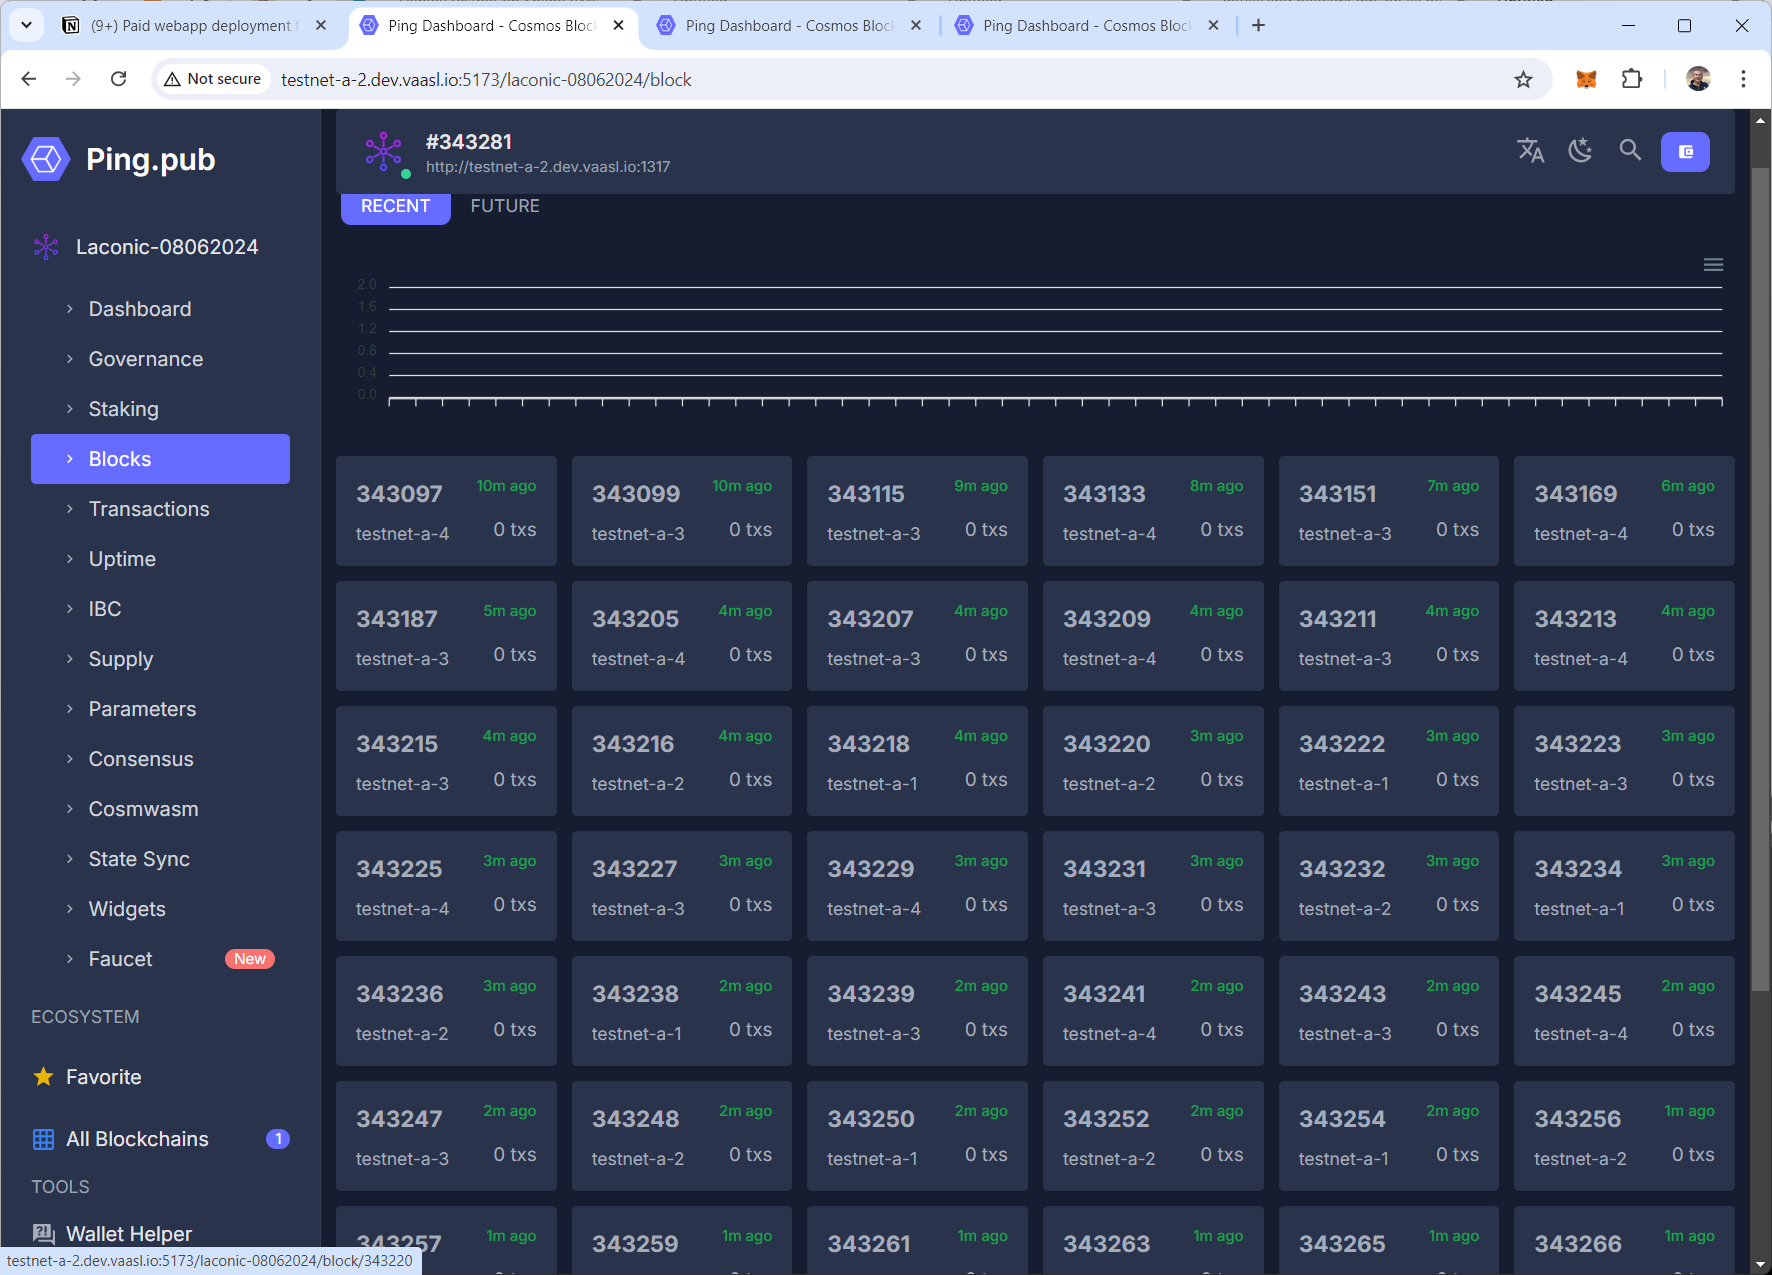This screenshot has width=1772, height=1275.
Task: Click the Ping.pub logo
Action: (120, 159)
